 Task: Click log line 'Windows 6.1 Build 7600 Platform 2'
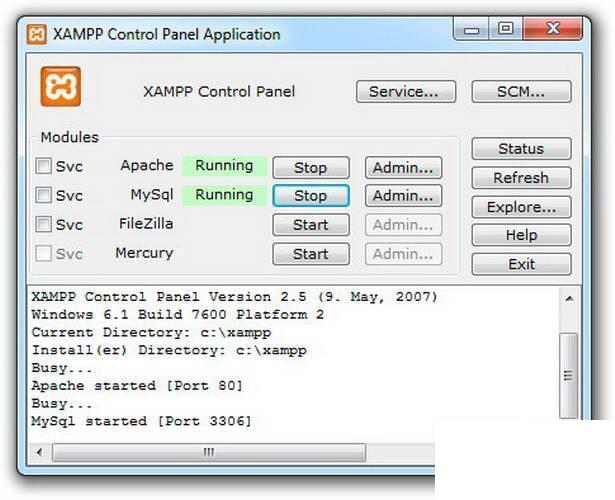click(178, 315)
